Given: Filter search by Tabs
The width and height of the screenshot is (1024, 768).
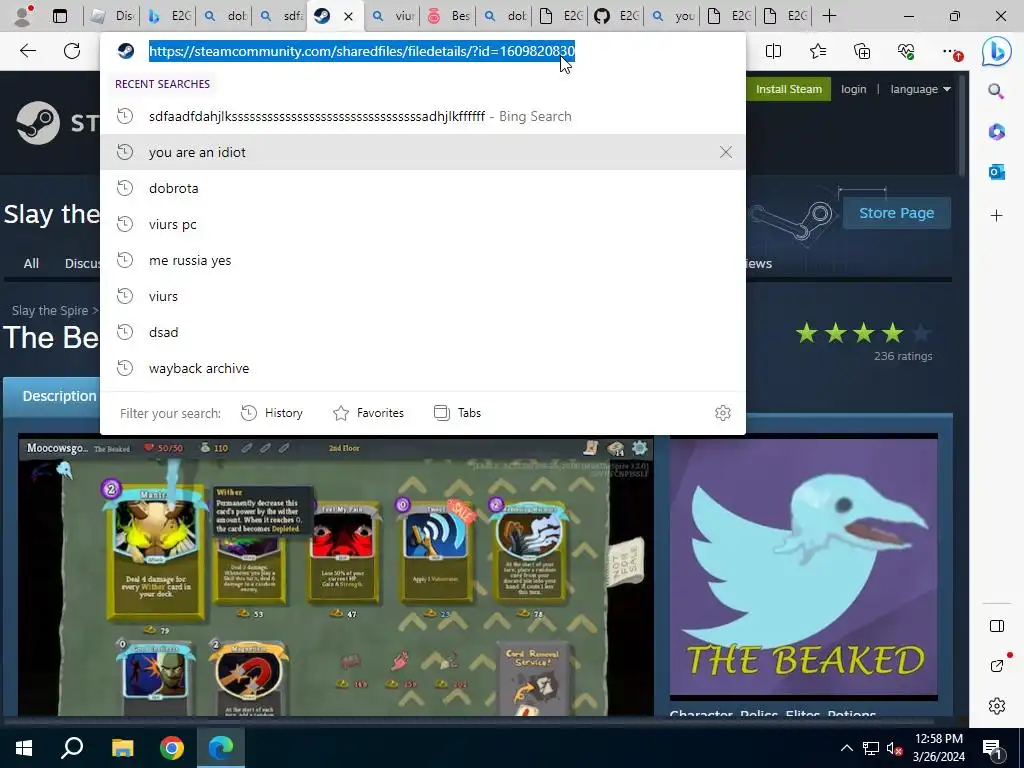Looking at the screenshot, I should 457,413.
